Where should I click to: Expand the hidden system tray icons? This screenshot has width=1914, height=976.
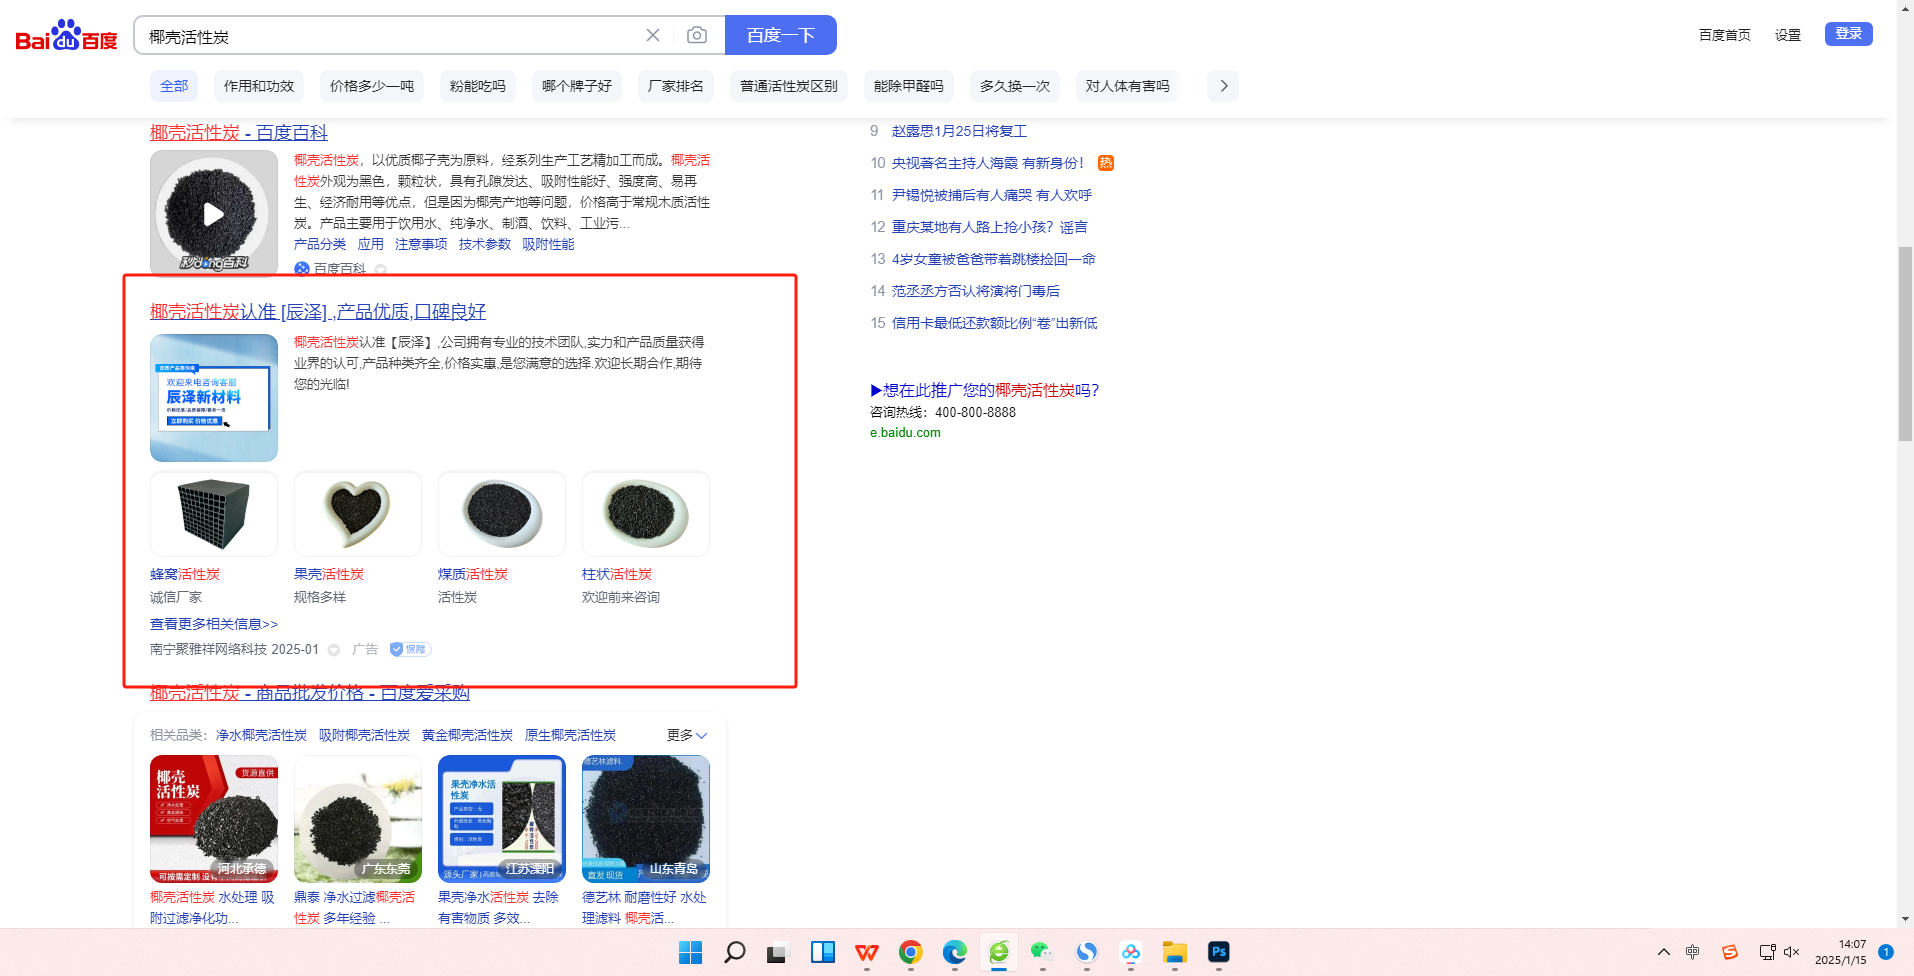1663,952
